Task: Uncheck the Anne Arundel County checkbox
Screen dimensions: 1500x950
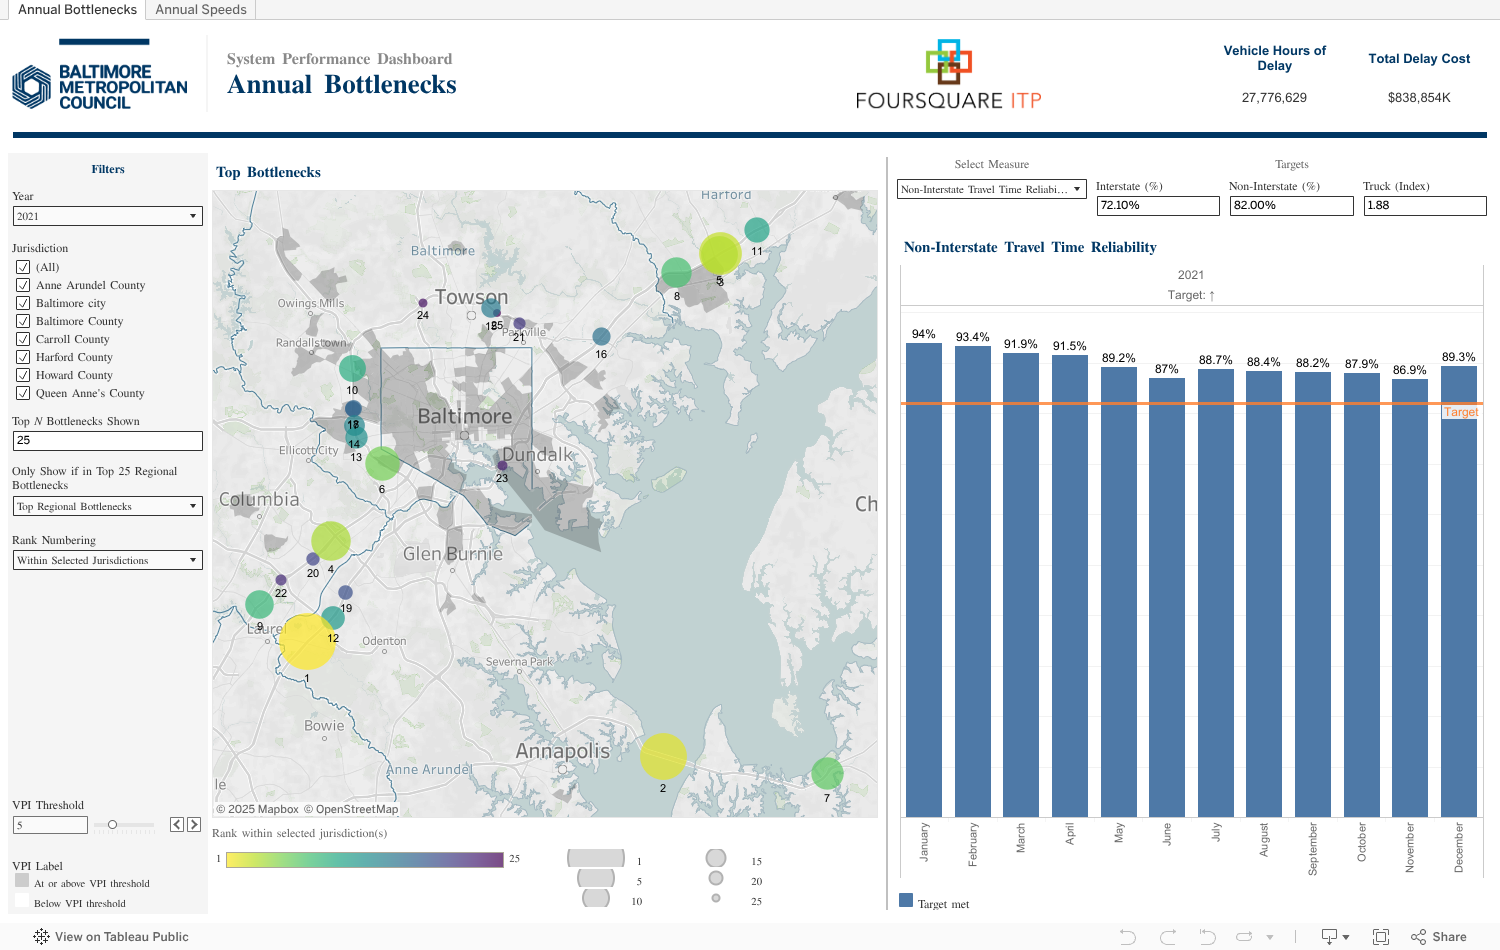Action: click(23, 285)
